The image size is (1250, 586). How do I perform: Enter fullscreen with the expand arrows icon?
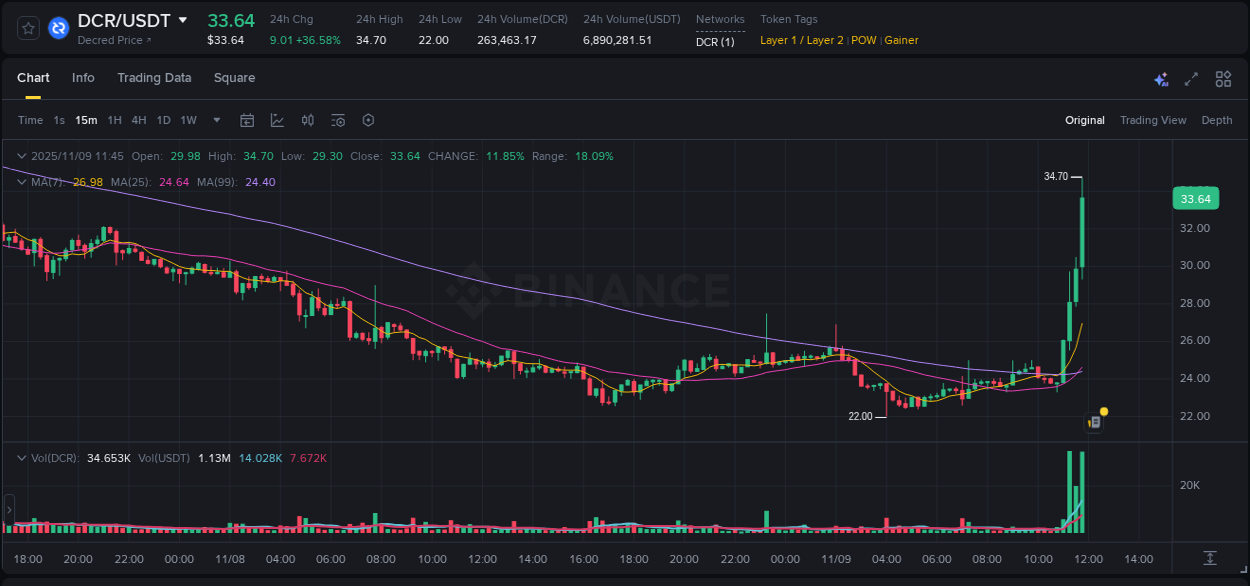click(1191, 78)
